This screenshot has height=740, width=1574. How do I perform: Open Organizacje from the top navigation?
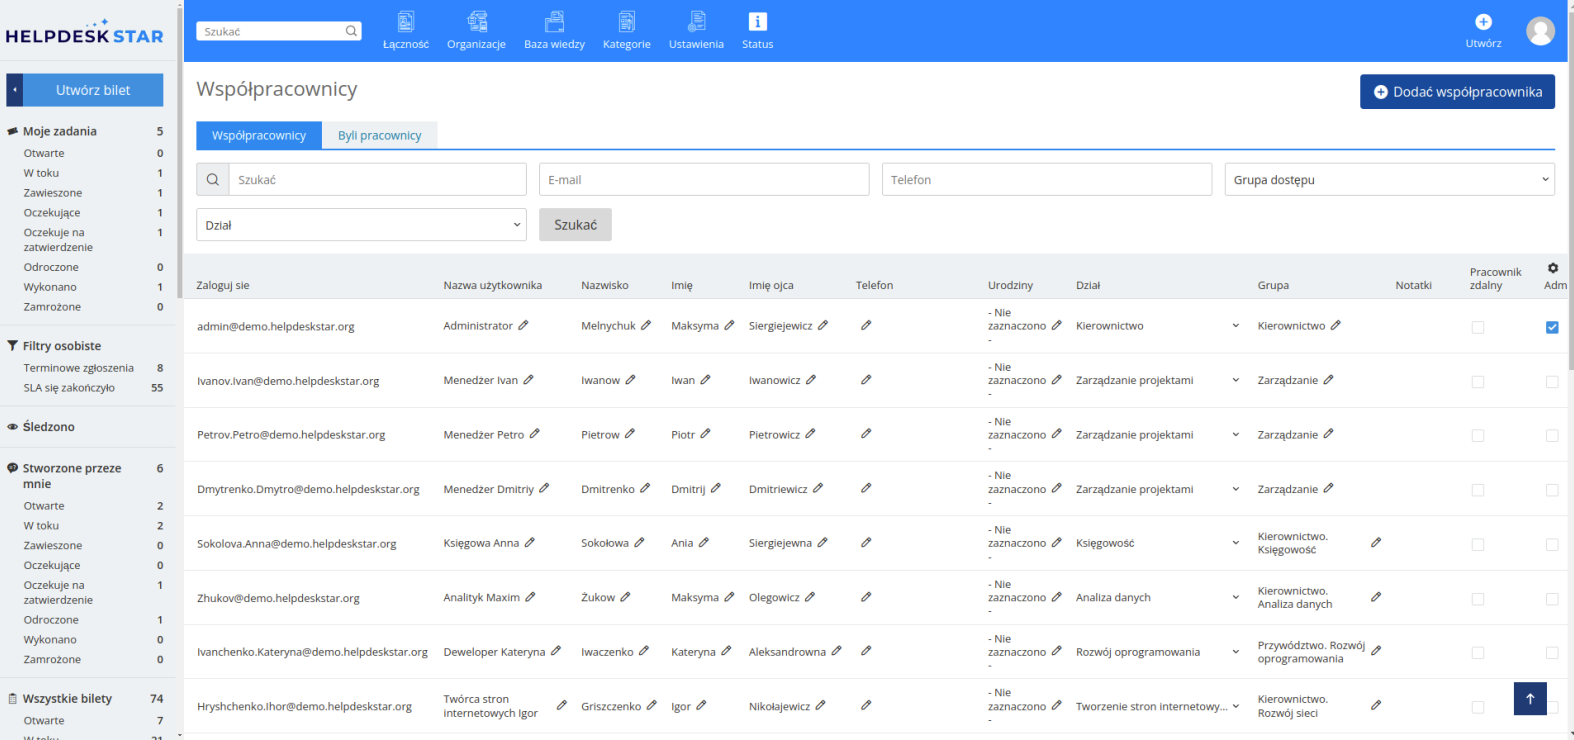(x=476, y=22)
